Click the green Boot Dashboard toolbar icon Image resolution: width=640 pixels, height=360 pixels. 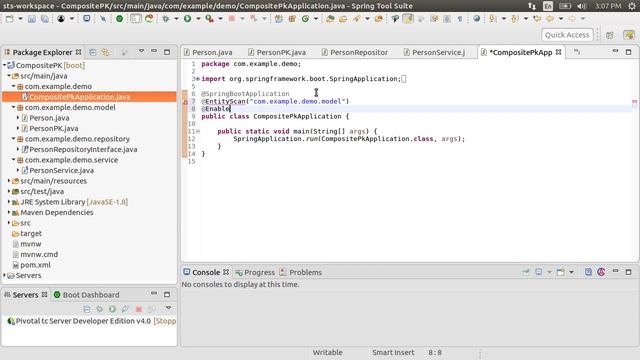(x=120, y=19)
